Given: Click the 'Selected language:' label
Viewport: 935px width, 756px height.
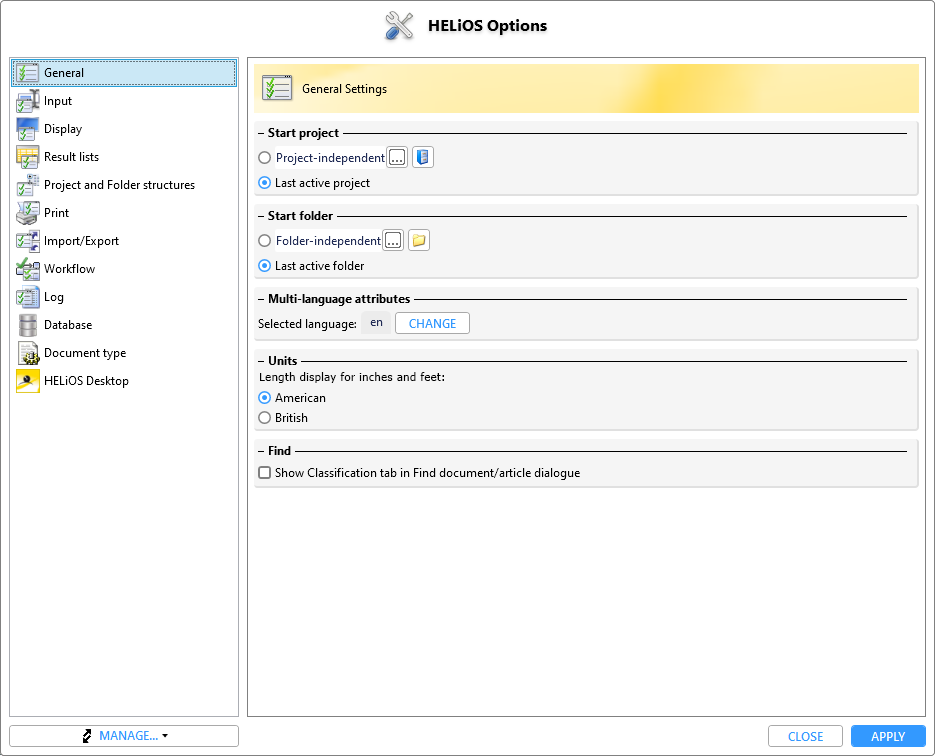Looking at the screenshot, I should pos(307,324).
